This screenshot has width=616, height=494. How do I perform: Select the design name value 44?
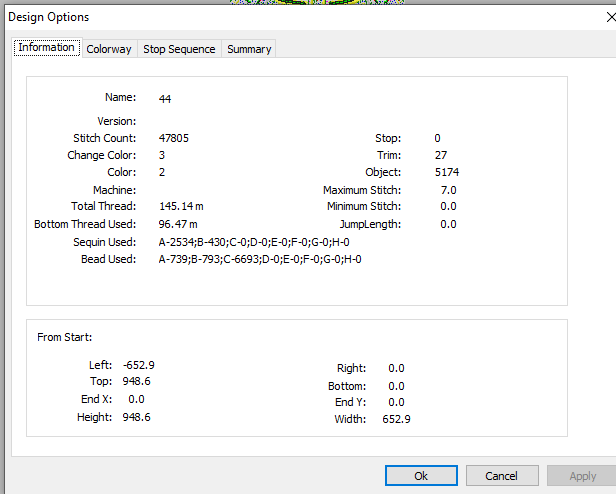click(165, 99)
